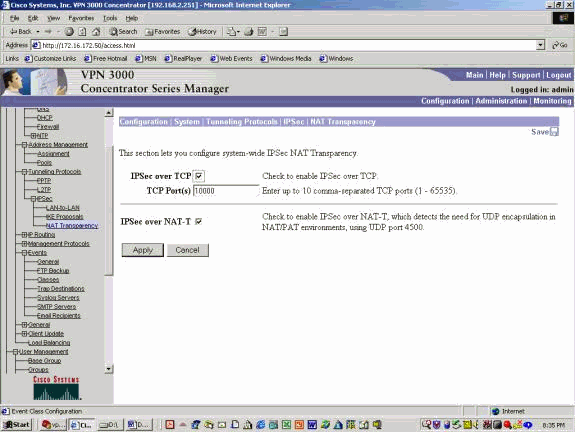Screen dimensions: 575x432
Task: Open the Back button history dropdown
Action: (x=38, y=32)
